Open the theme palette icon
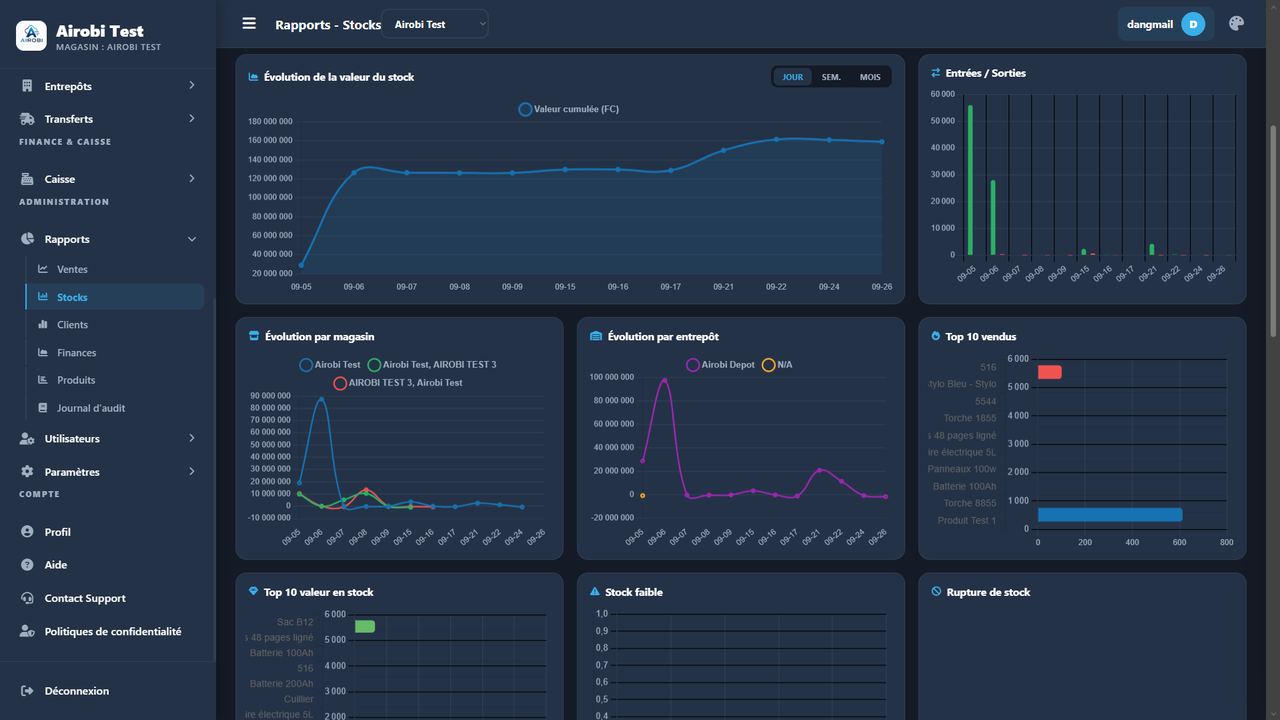The width and height of the screenshot is (1280, 720). point(1236,24)
